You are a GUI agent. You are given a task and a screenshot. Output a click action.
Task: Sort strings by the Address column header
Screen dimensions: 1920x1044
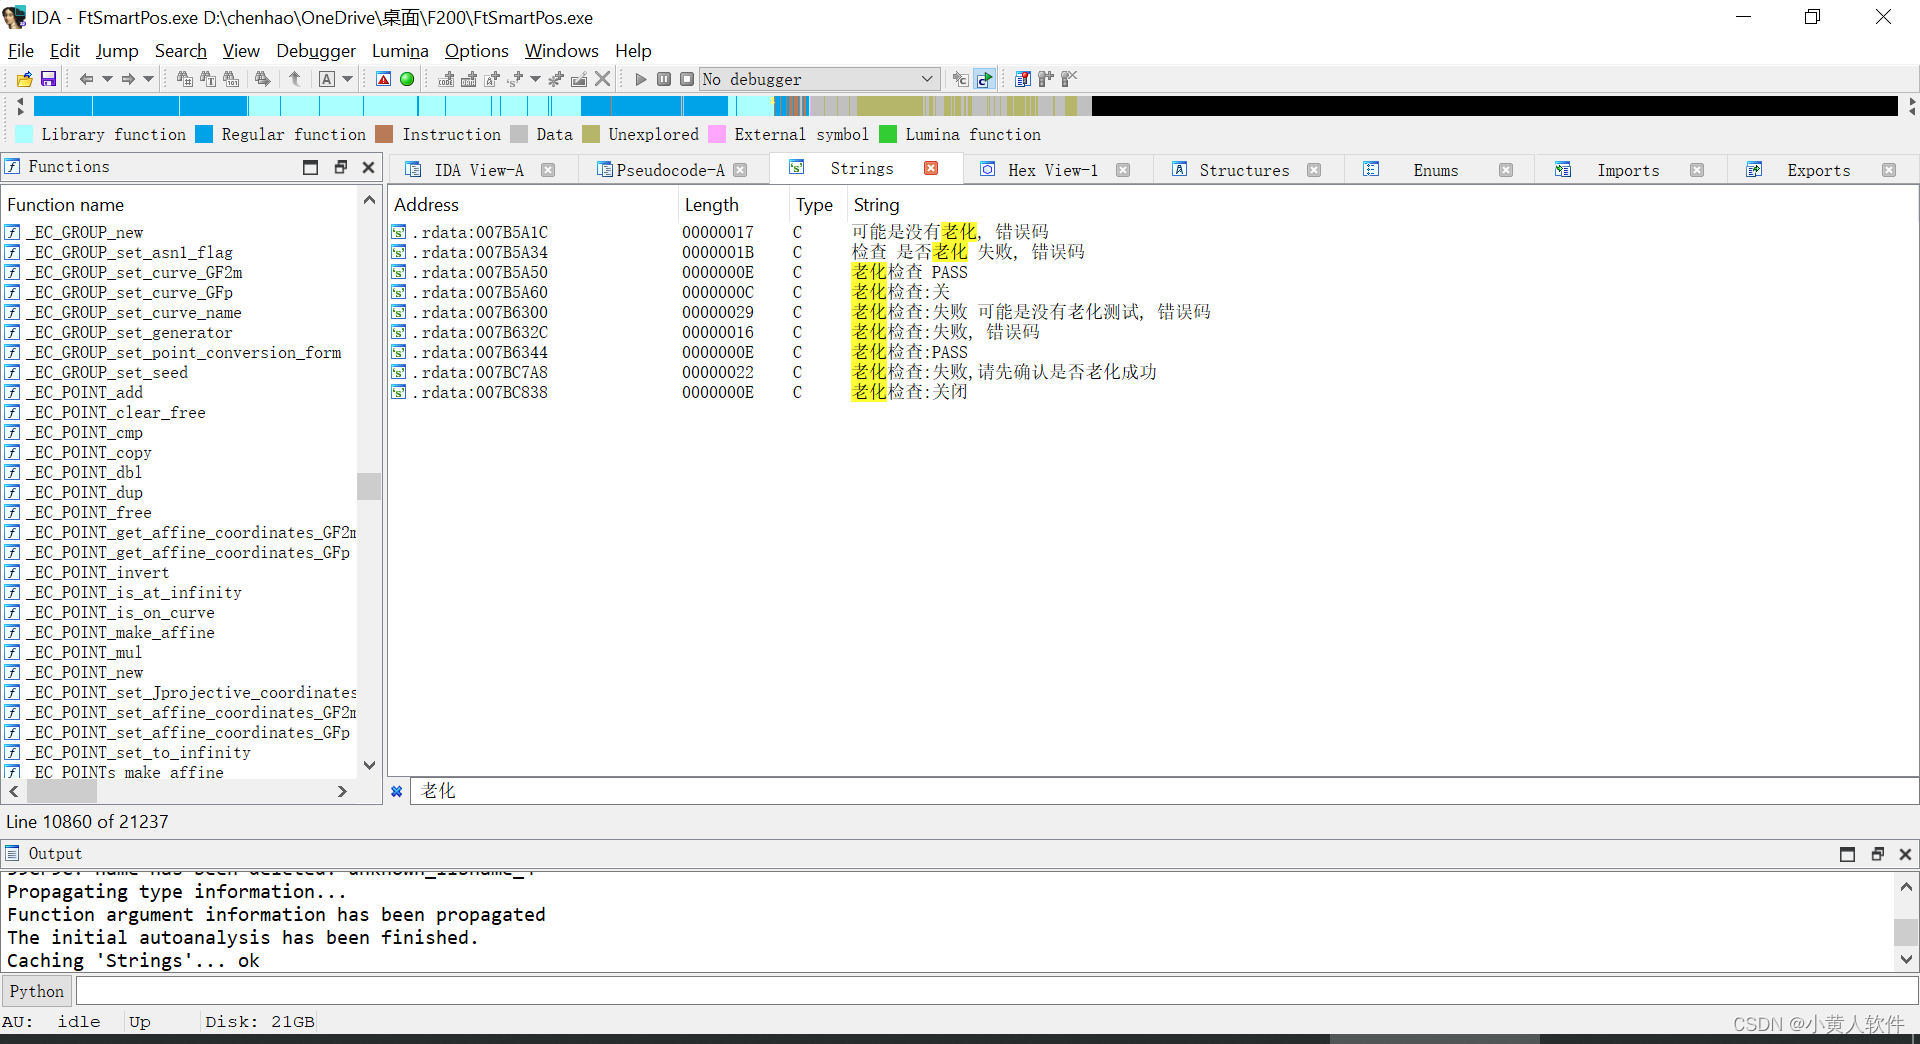tap(426, 205)
